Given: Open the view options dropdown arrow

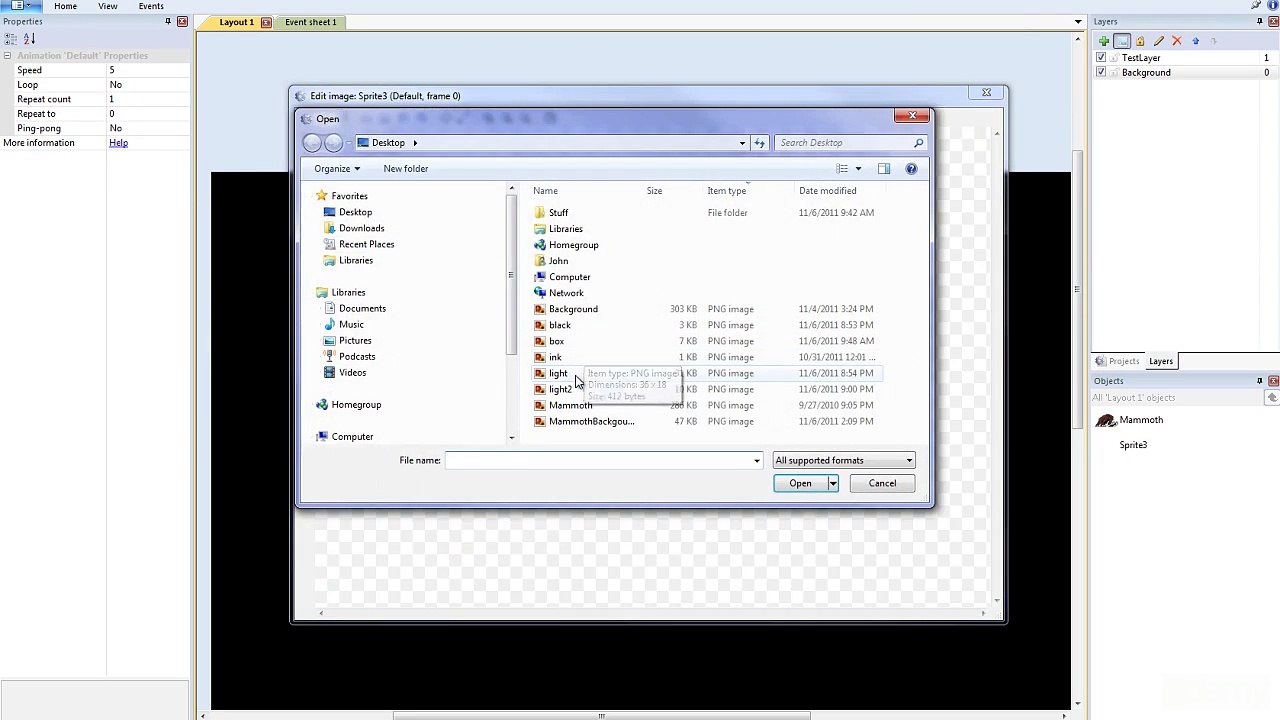Looking at the screenshot, I should click(858, 169).
